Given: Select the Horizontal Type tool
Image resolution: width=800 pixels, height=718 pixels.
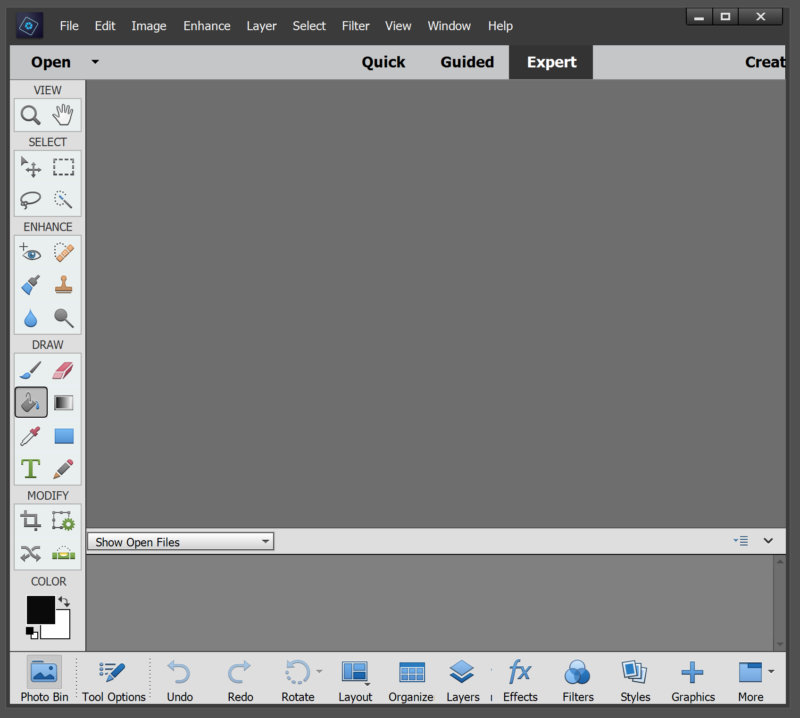Looking at the screenshot, I should 31,468.
